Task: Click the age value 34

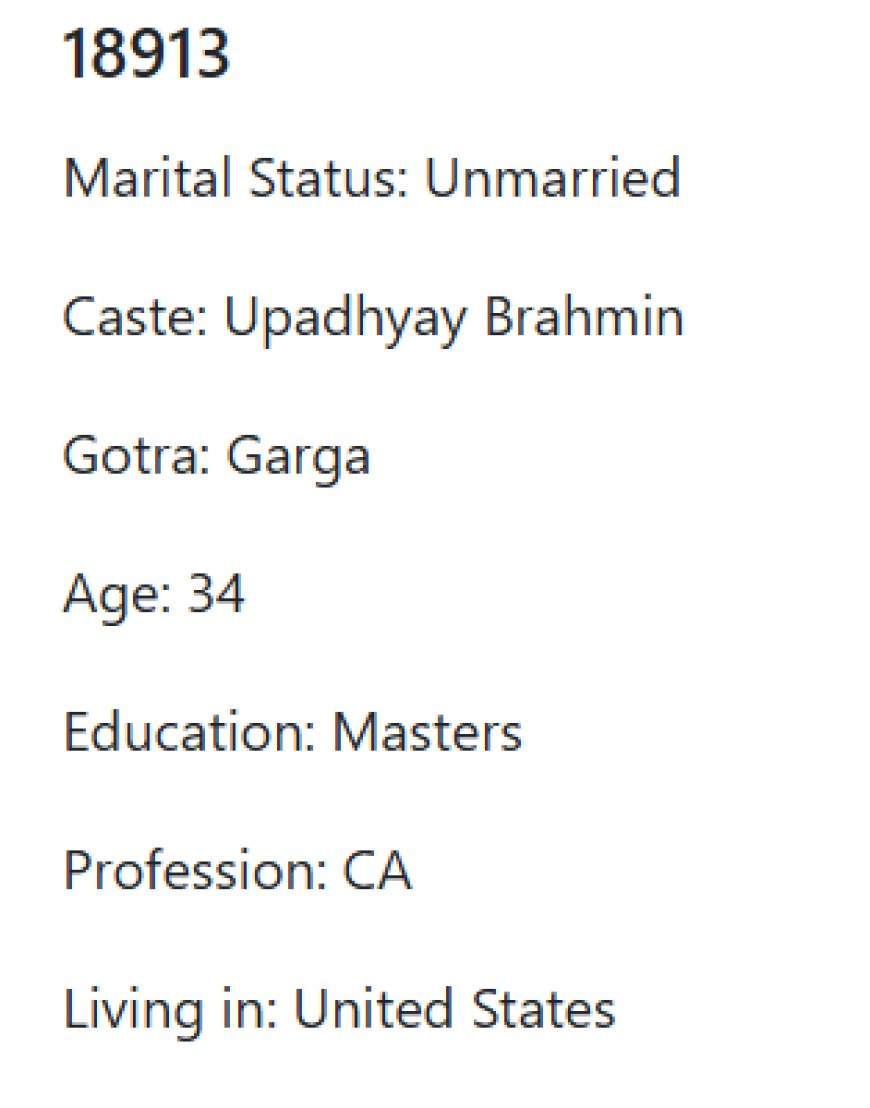Action: [x=216, y=594]
